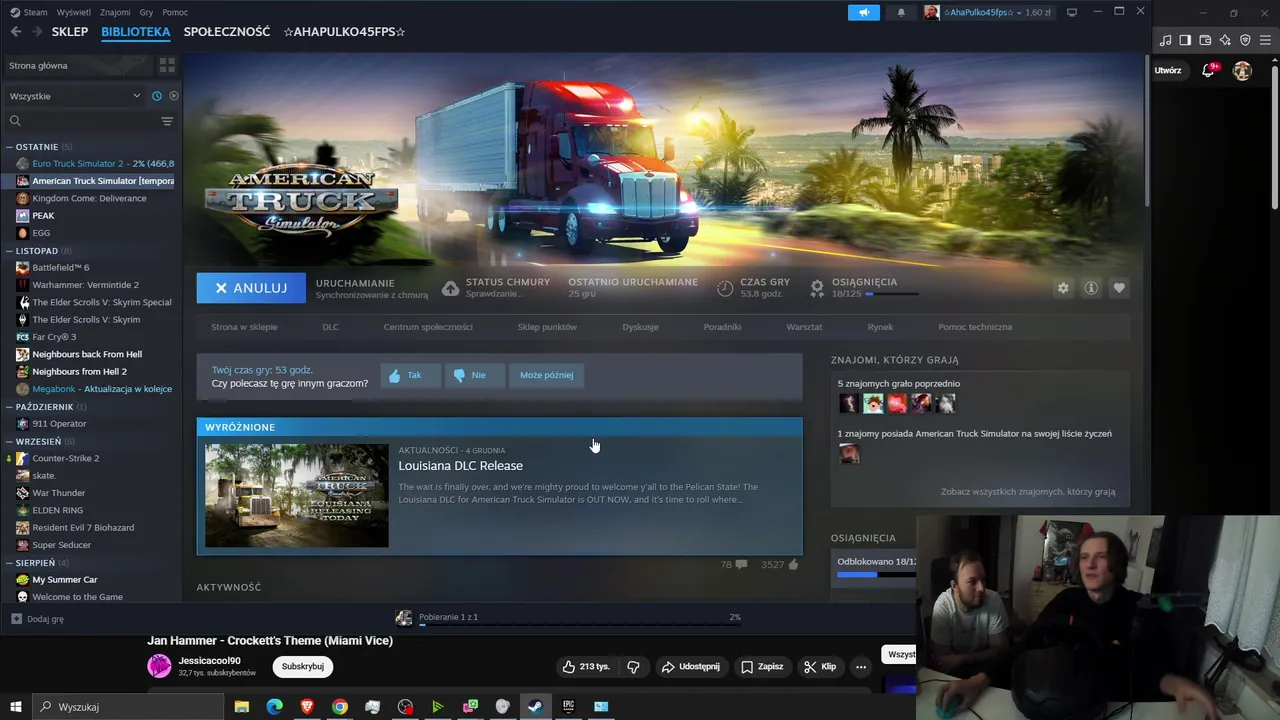Viewport: 1280px width, 720px height.
Task: Switch library to grid collections view
Action: click(x=167, y=65)
